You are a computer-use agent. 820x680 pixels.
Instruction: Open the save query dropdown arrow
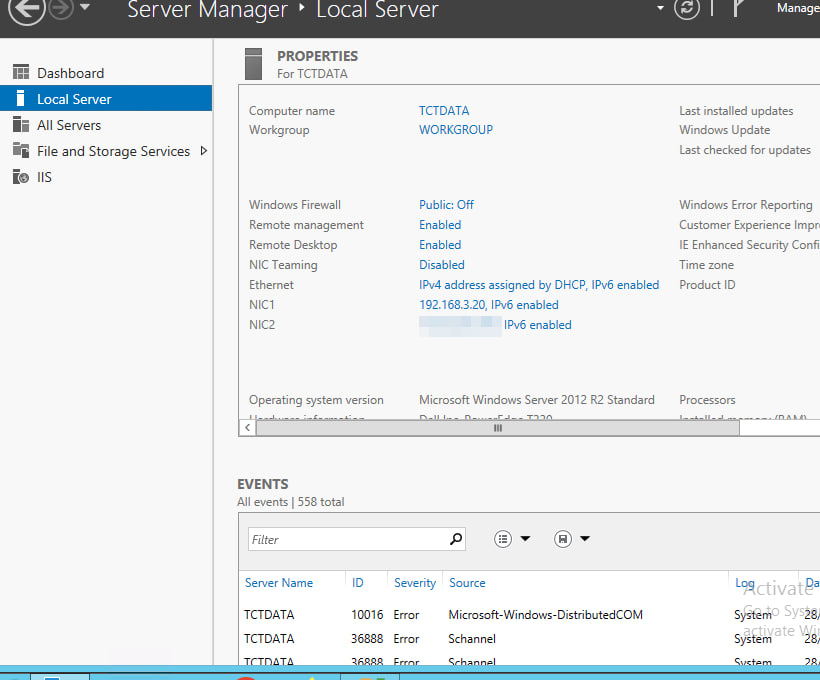click(x=585, y=539)
